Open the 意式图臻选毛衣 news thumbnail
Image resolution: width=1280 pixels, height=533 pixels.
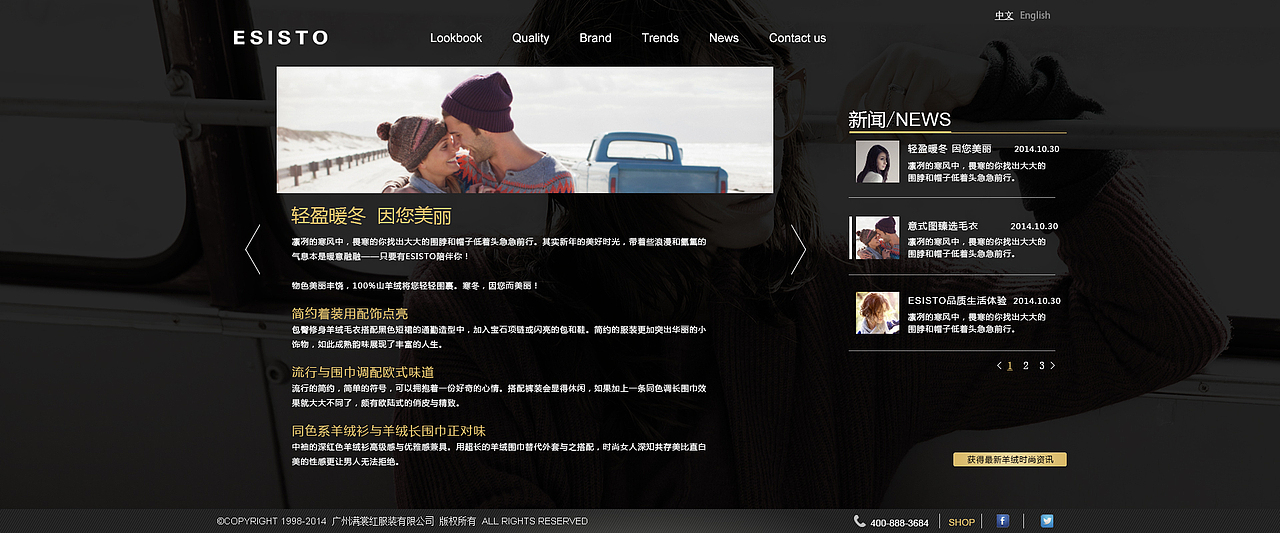877,238
